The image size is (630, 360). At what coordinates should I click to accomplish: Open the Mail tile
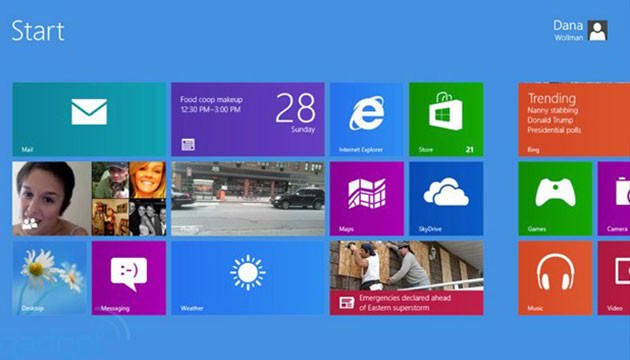[89, 119]
